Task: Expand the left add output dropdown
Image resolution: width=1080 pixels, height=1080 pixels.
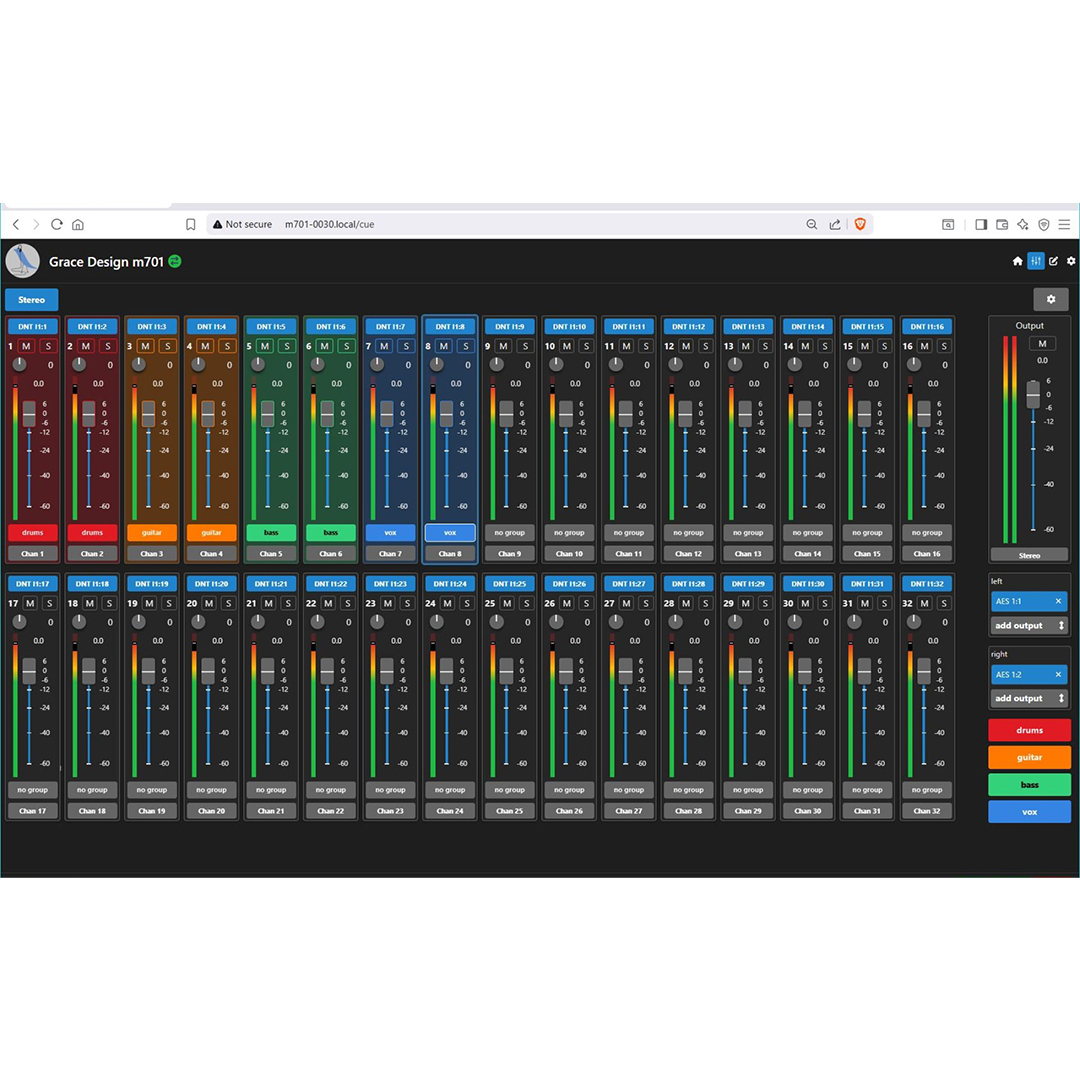Action: click(1029, 626)
